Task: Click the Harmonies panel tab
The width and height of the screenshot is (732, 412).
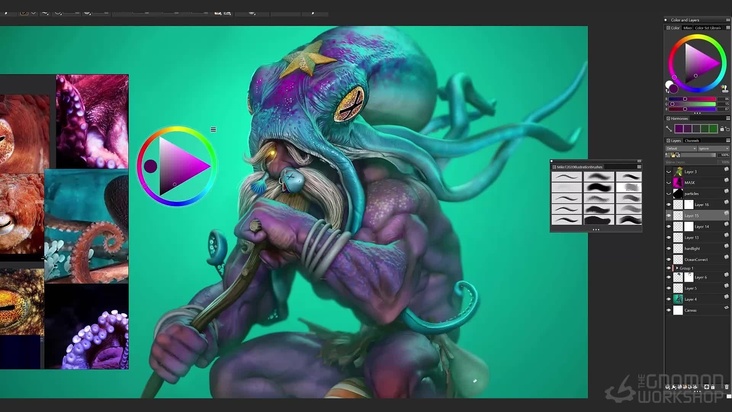Action: pos(677,119)
